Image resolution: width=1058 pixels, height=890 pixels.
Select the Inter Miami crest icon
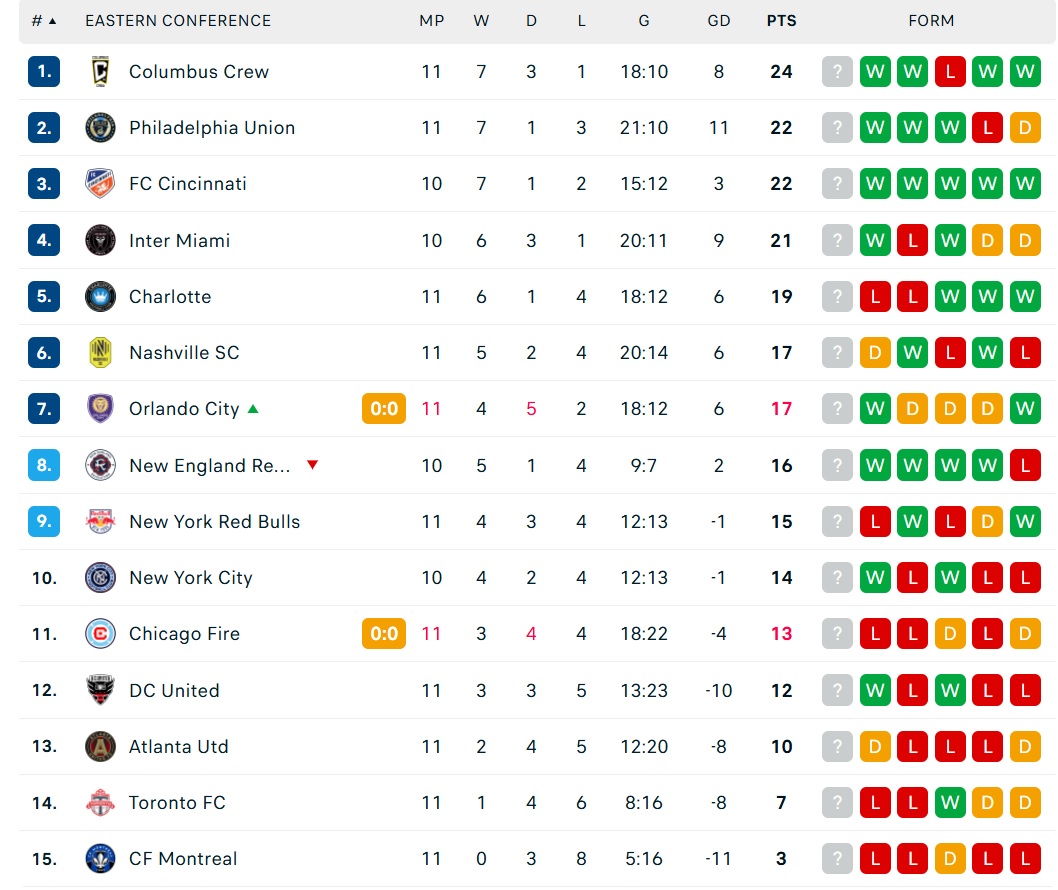coord(101,240)
